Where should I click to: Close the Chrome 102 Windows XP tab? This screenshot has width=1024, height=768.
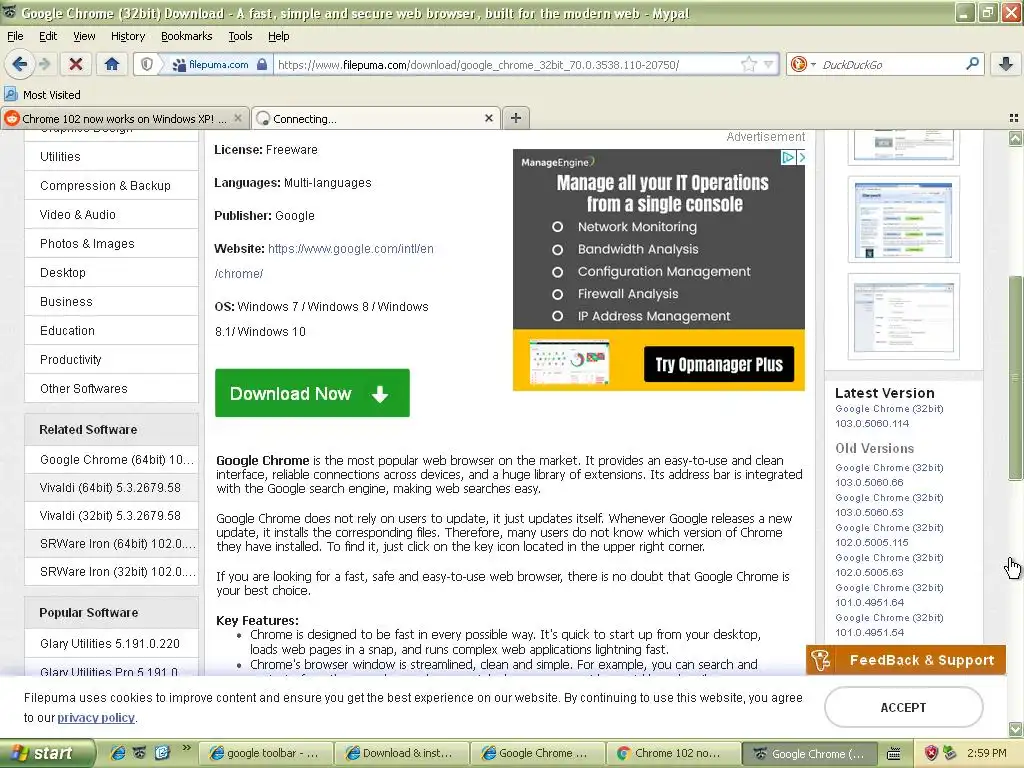(x=238, y=118)
